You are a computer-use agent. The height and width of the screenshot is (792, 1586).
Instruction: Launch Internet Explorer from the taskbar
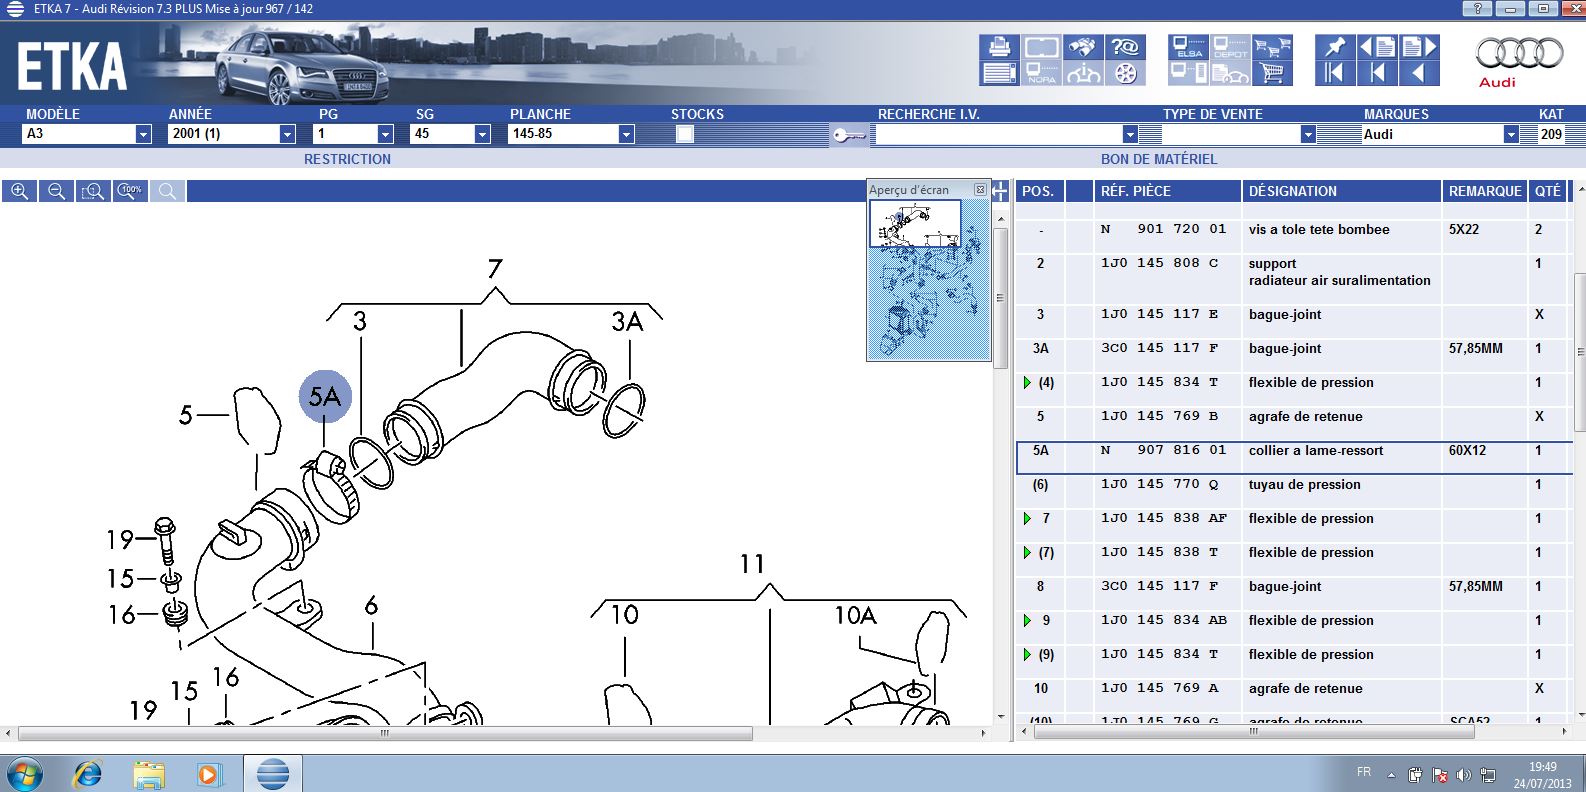tap(88, 774)
